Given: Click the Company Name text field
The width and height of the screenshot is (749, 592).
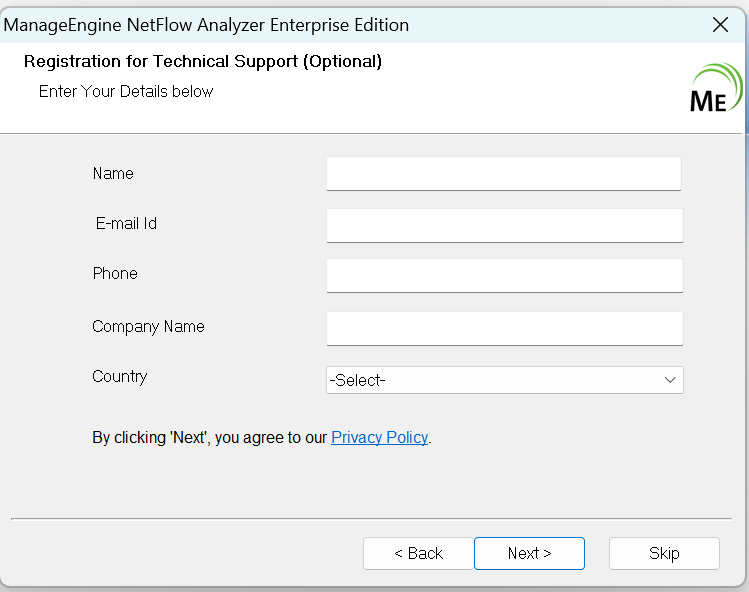Looking at the screenshot, I should [504, 329].
